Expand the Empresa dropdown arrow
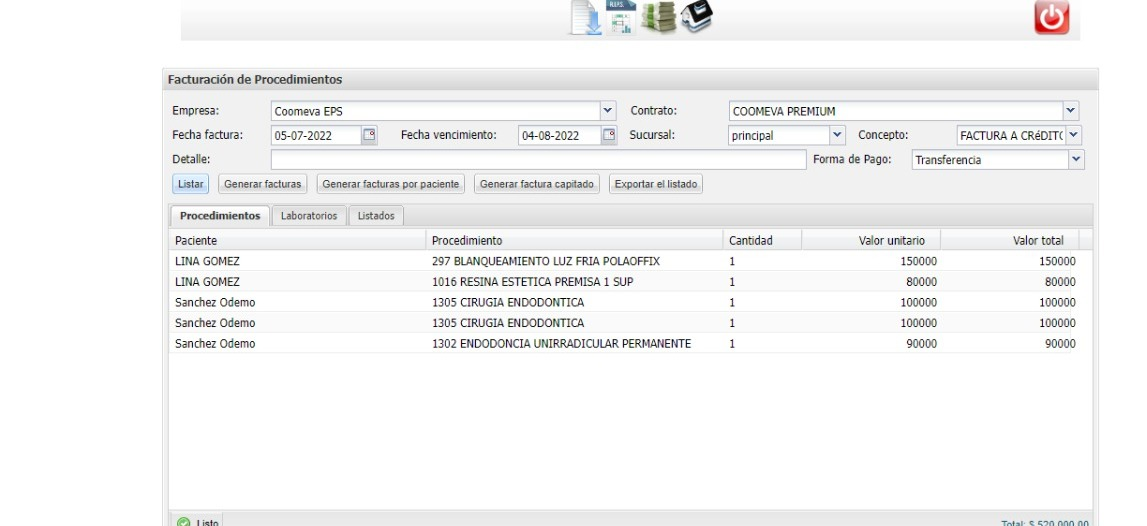 point(608,111)
